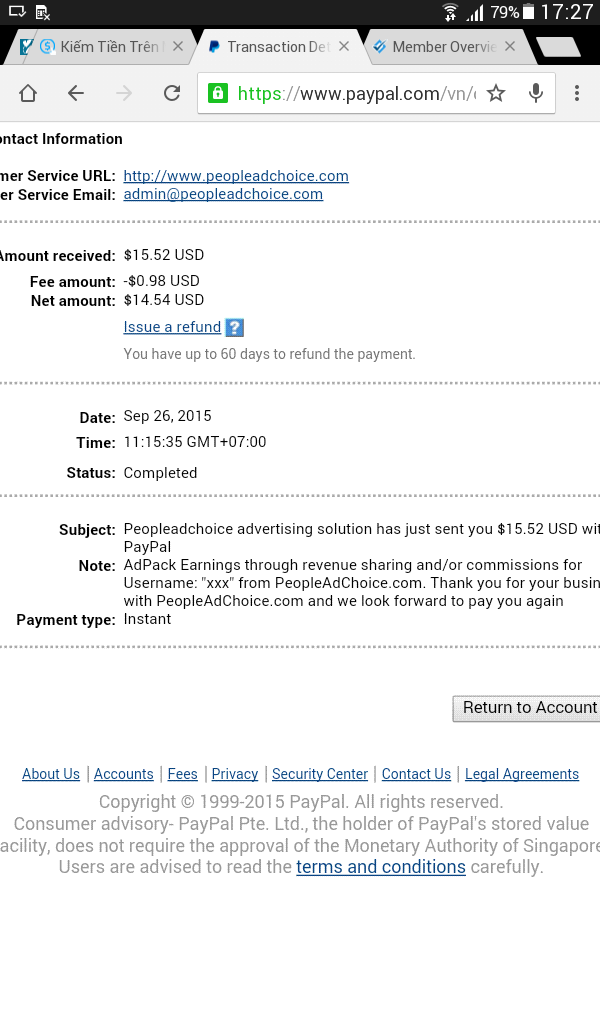Open Chrome's three-dot overflow menu
Viewport: 600px width, 1024px height.
(577, 93)
